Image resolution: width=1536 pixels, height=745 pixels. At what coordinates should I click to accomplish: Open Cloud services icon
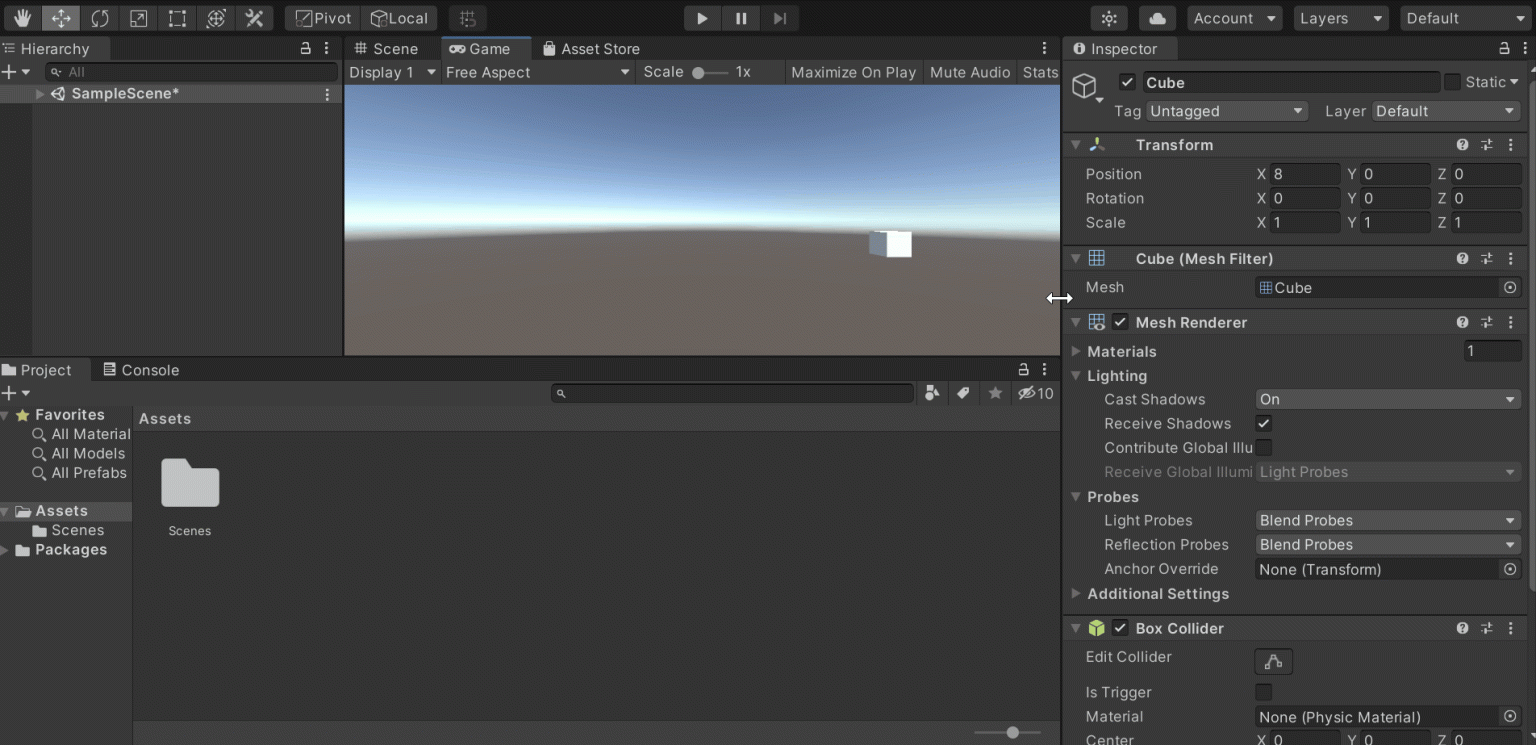point(1157,18)
